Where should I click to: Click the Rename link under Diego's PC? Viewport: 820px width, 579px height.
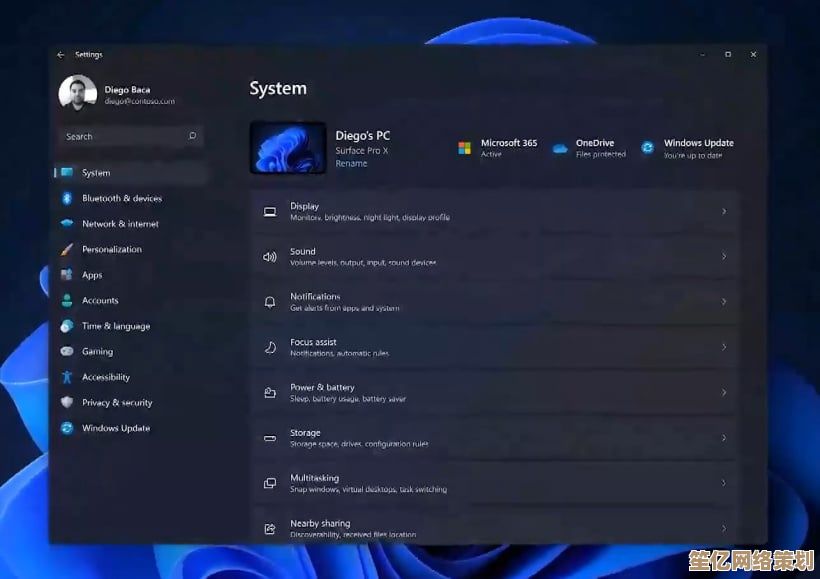[351, 162]
